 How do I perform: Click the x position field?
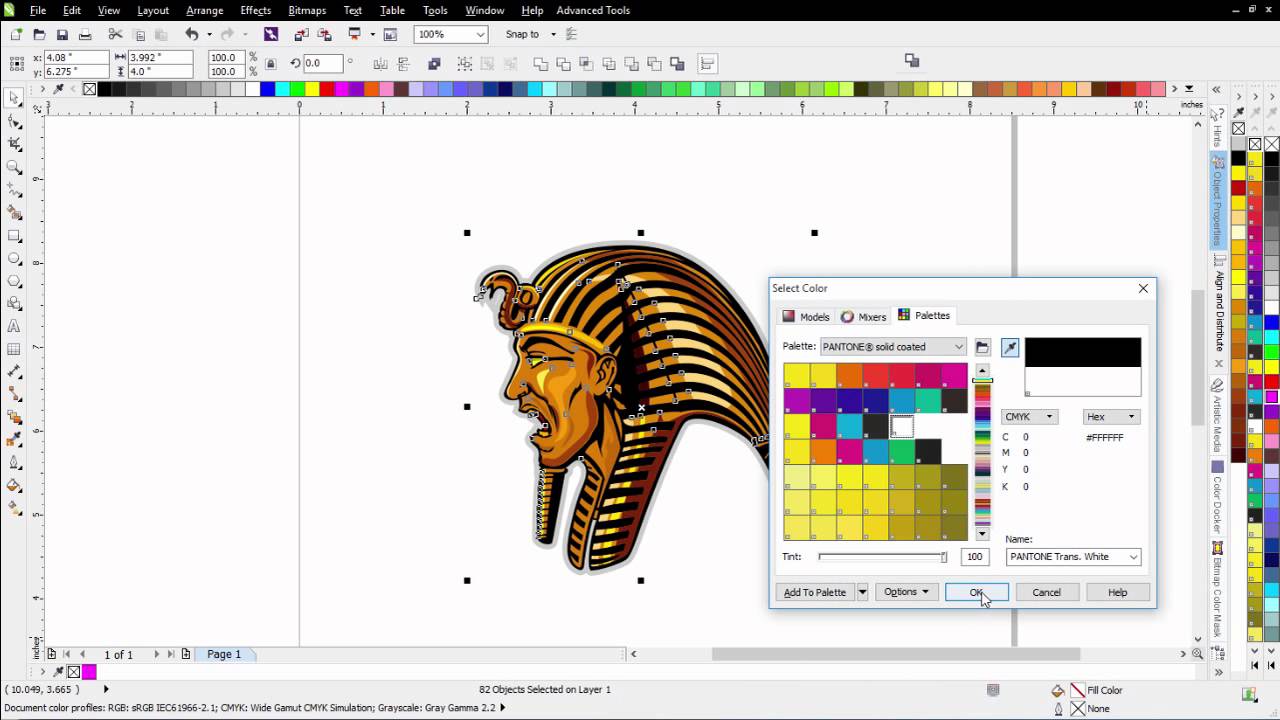tap(76, 57)
